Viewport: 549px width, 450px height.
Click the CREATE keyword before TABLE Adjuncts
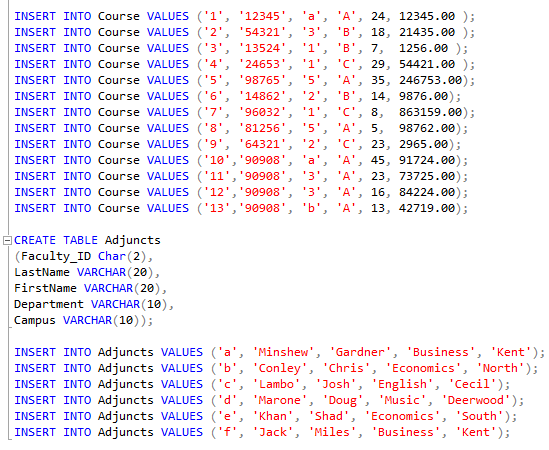(x=35, y=240)
